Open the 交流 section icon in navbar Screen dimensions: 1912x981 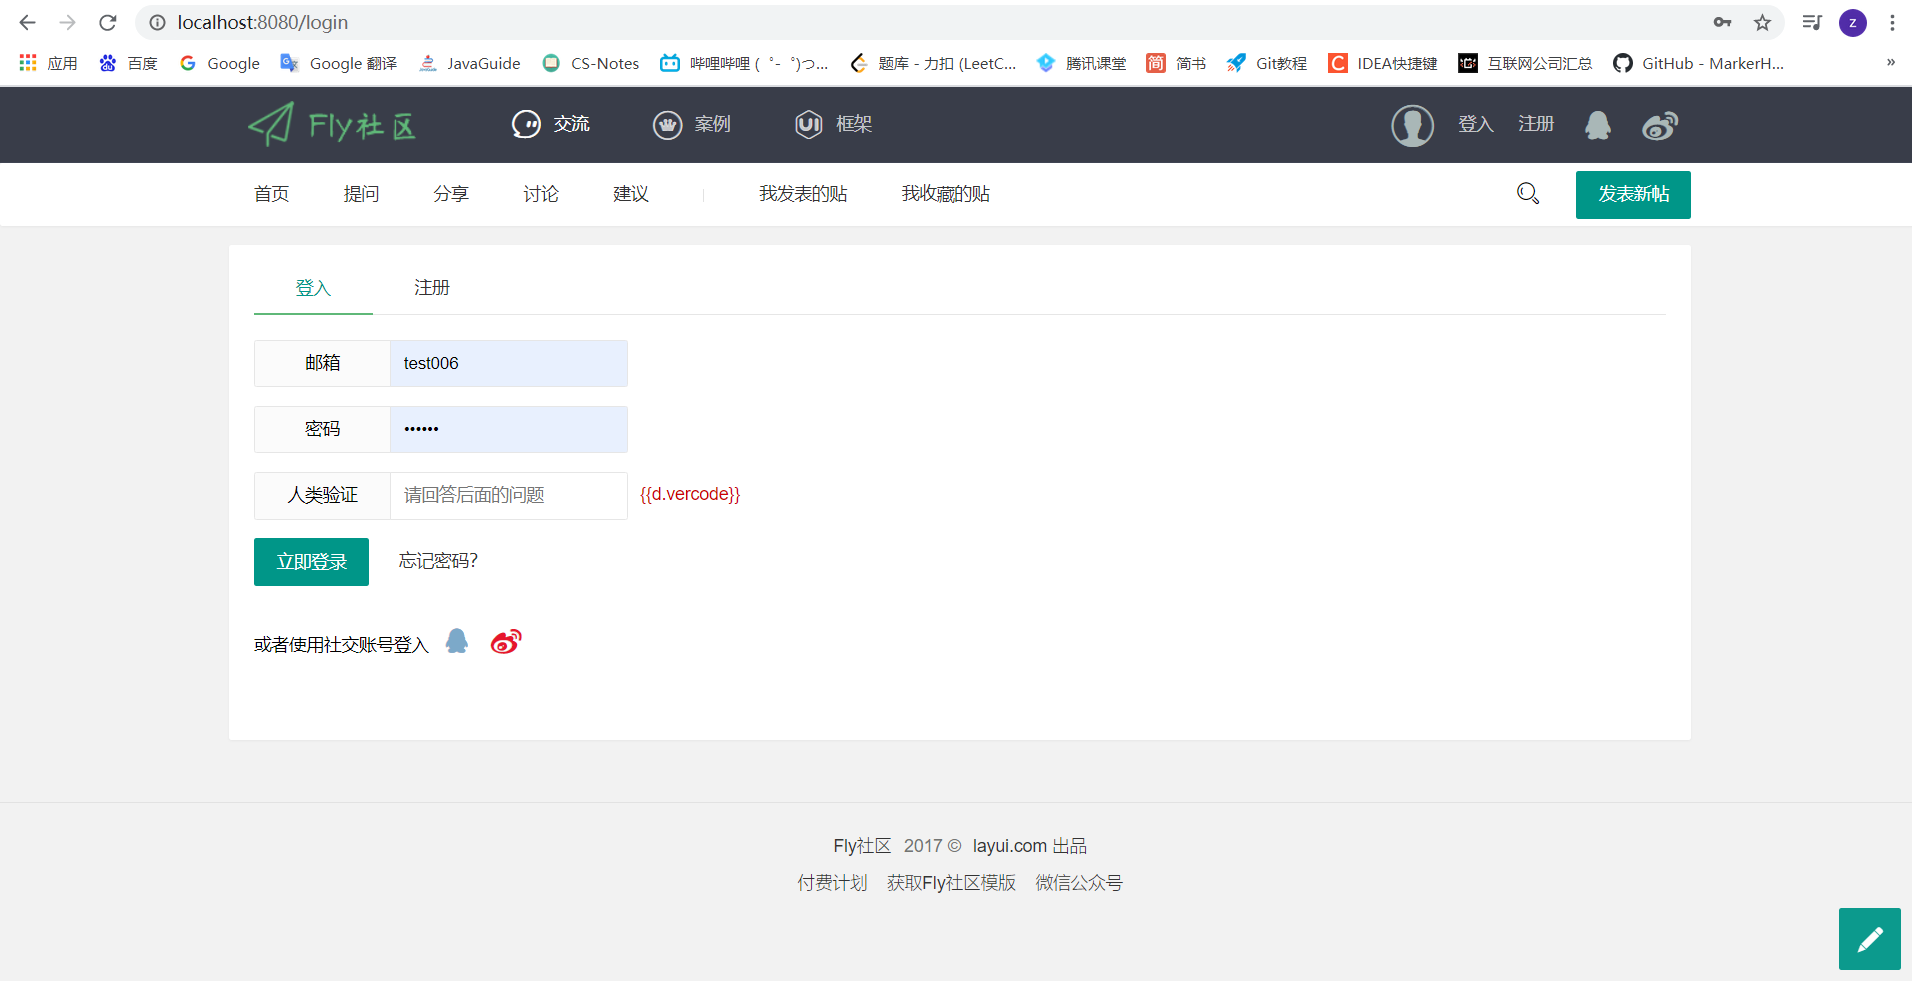pyautogui.click(x=528, y=124)
